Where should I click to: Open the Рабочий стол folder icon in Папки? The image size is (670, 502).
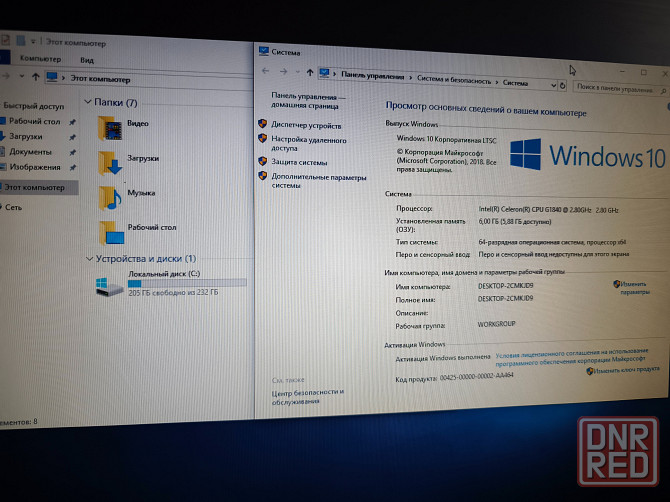(111, 233)
